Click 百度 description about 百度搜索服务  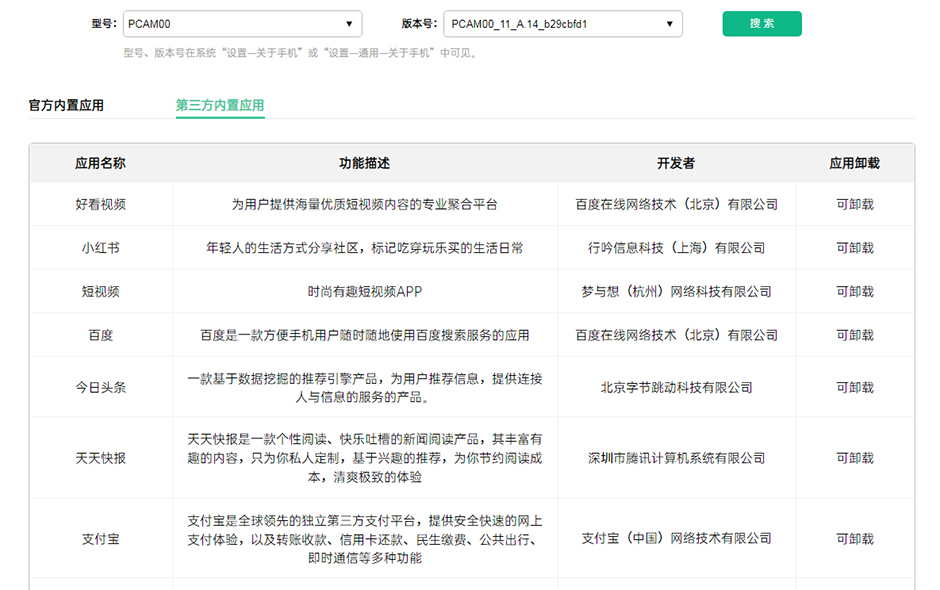tap(364, 335)
